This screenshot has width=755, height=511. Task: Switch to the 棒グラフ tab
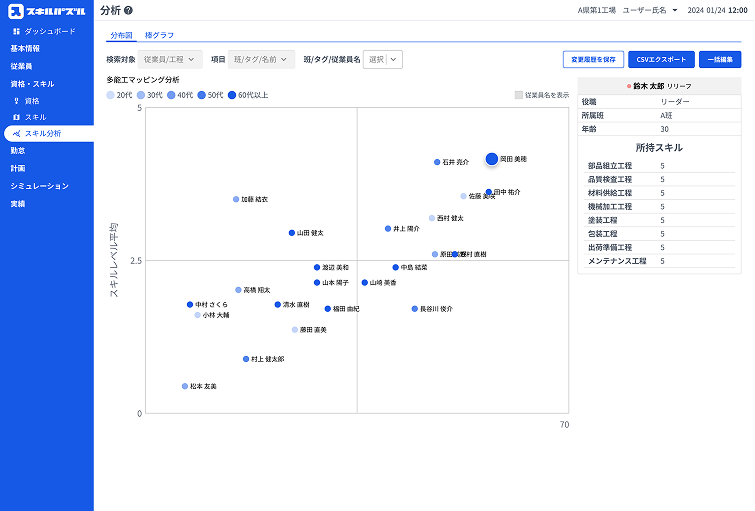click(159, 35)
